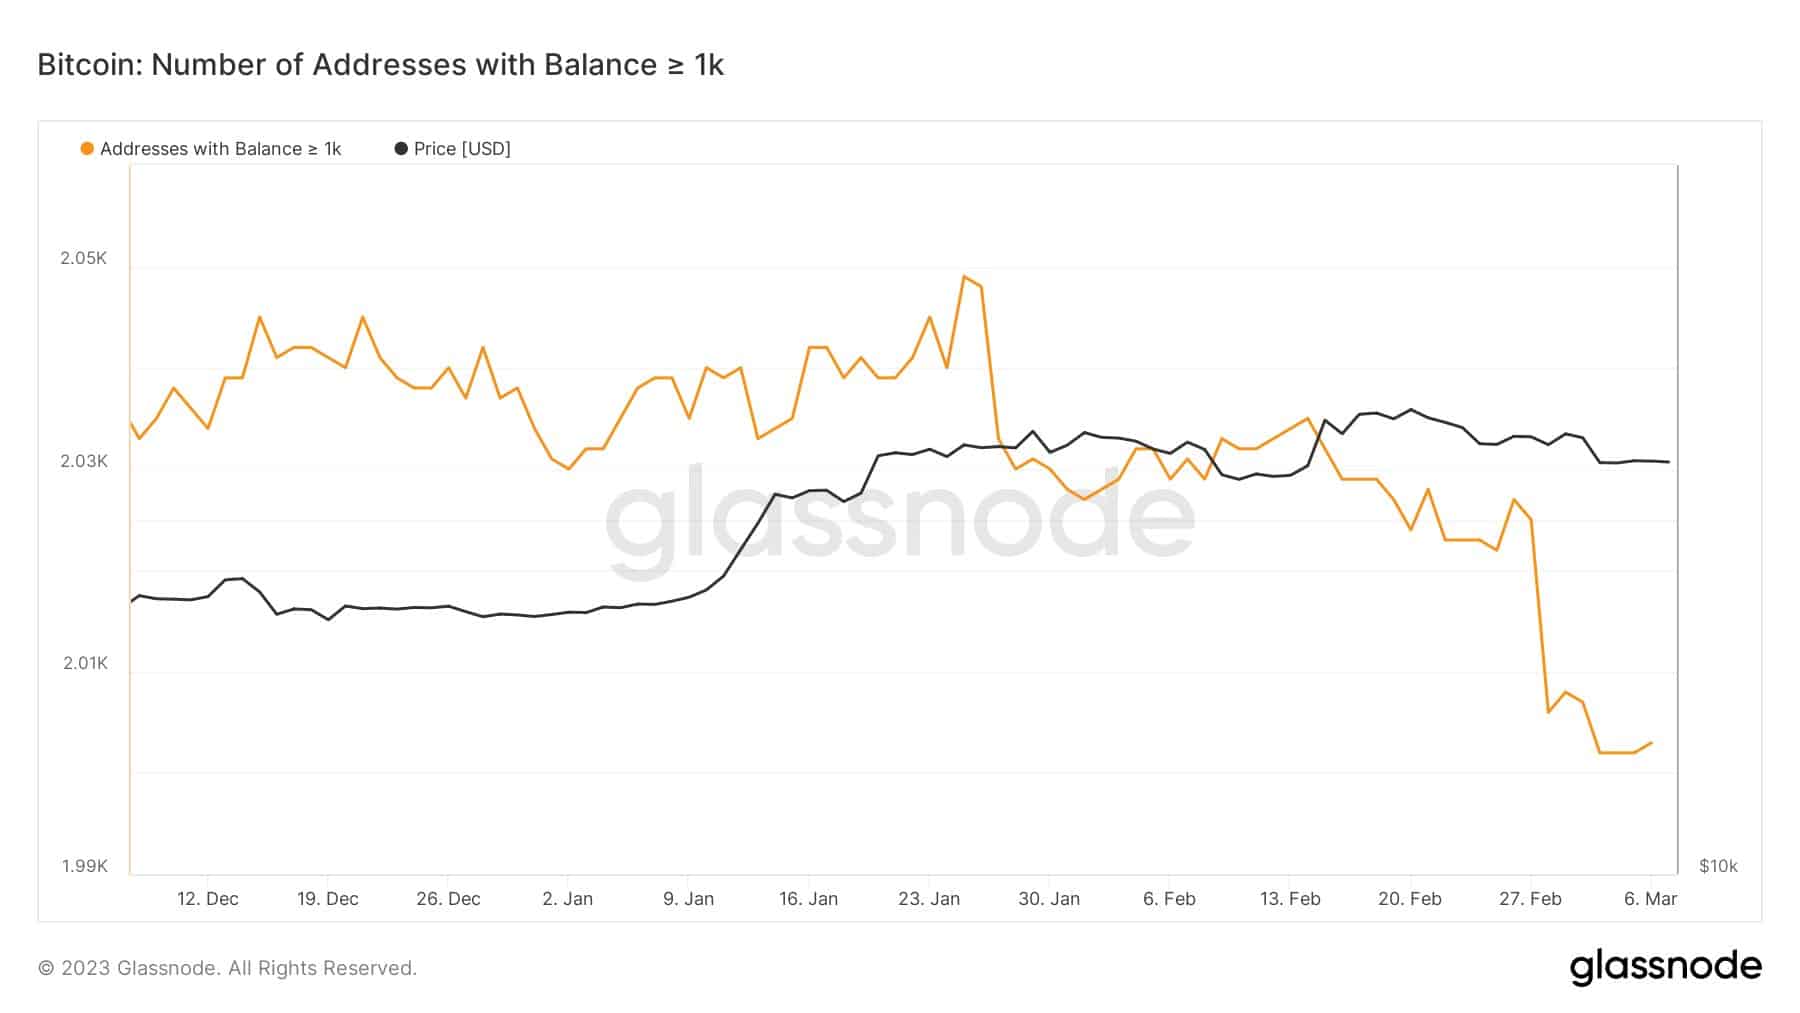Toggle the Addresses with Balance ≥ 1k legend label
1800x1013 pixels.
220,149
